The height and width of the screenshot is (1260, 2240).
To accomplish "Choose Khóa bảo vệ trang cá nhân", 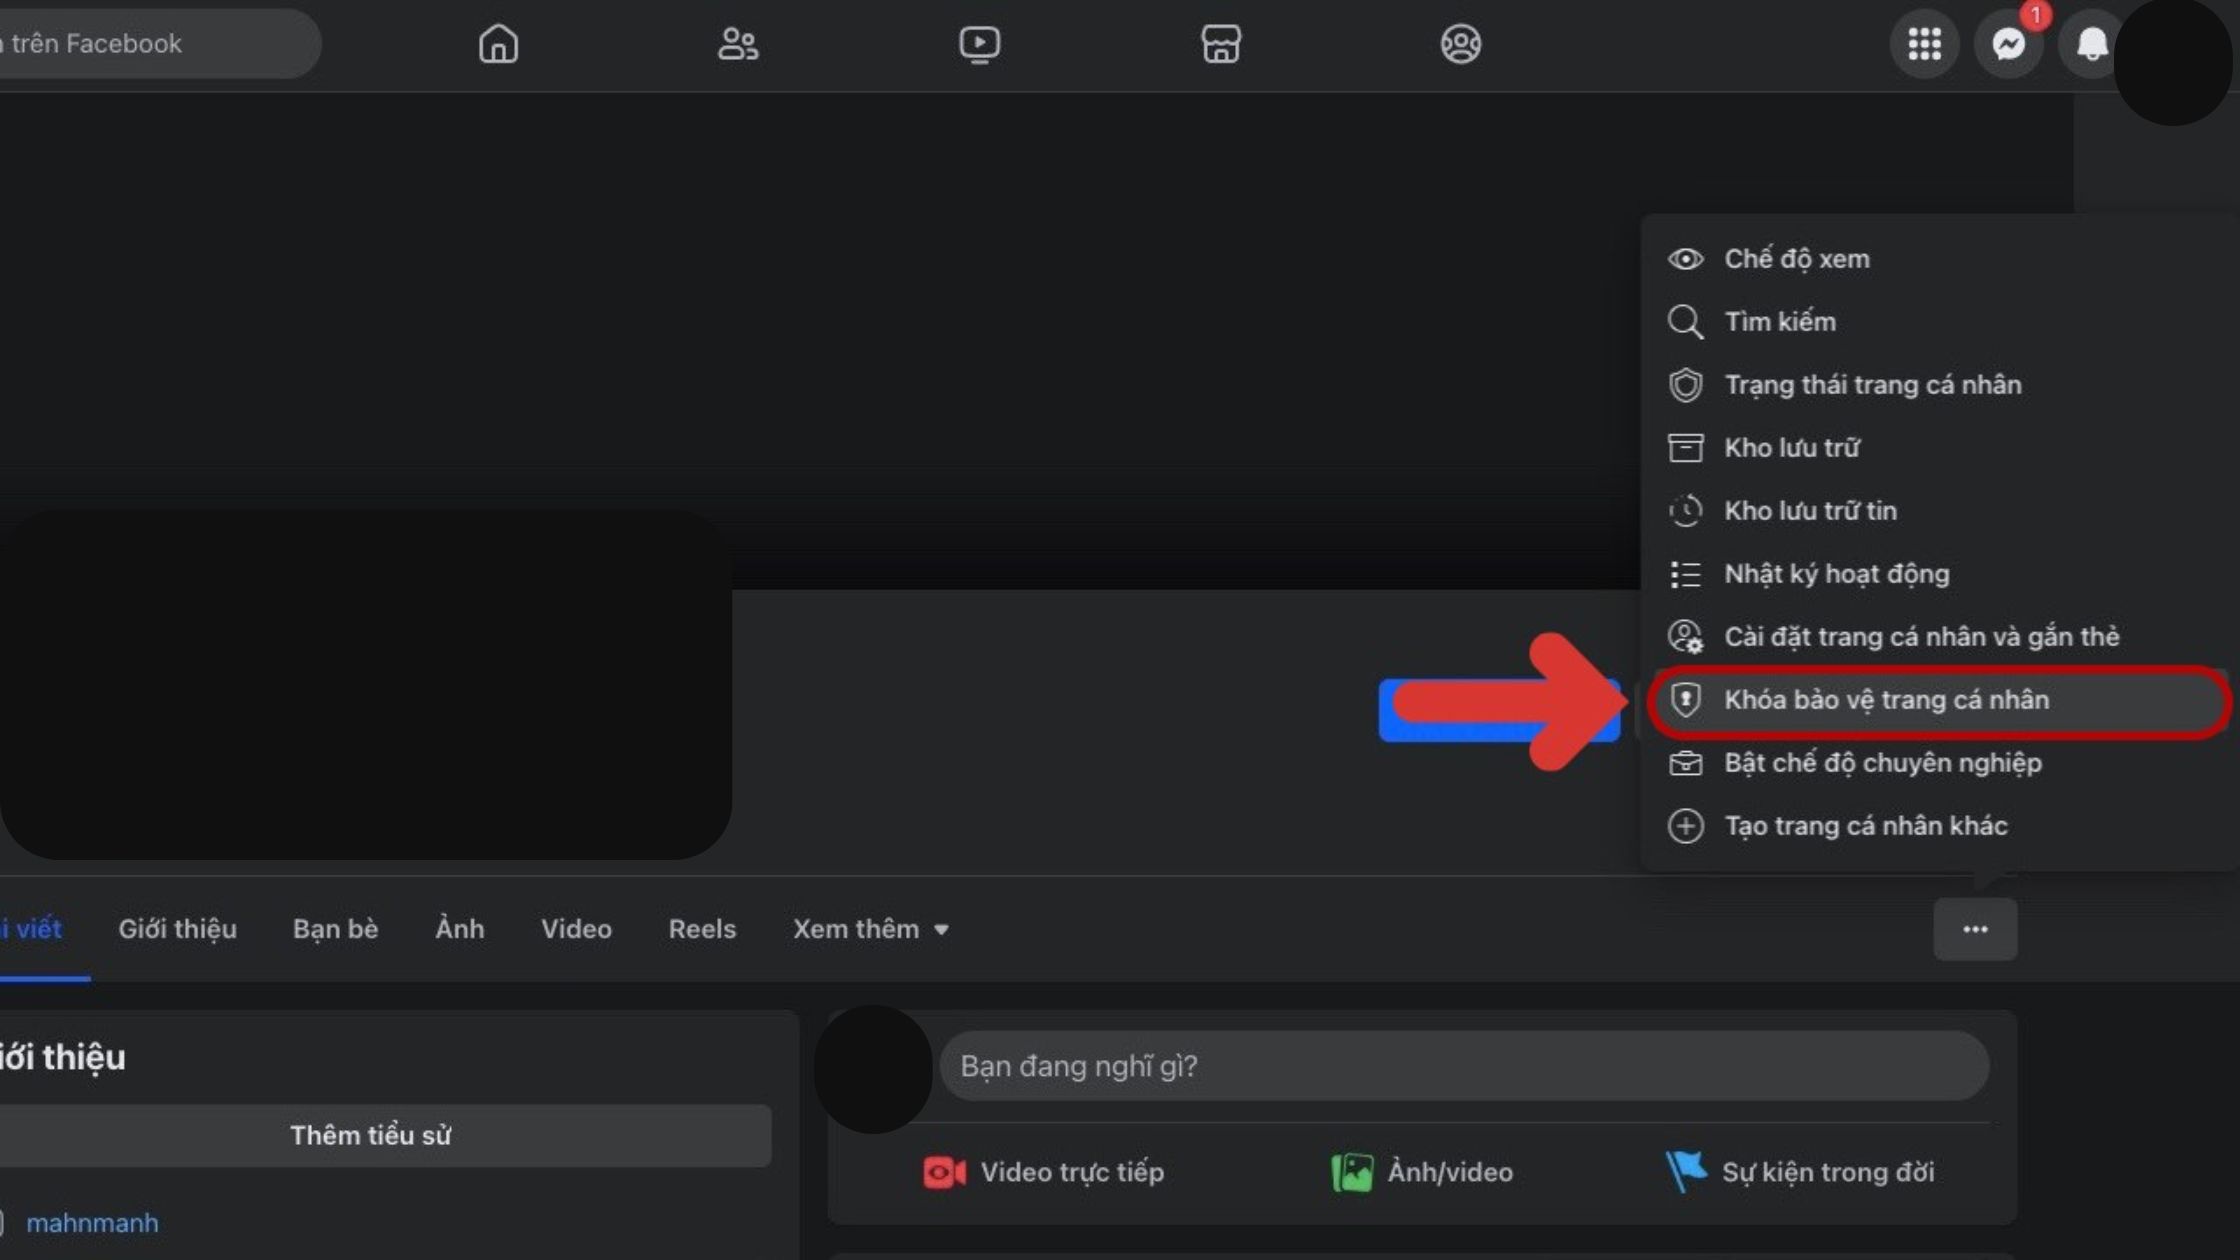I will pos(1938,700).
